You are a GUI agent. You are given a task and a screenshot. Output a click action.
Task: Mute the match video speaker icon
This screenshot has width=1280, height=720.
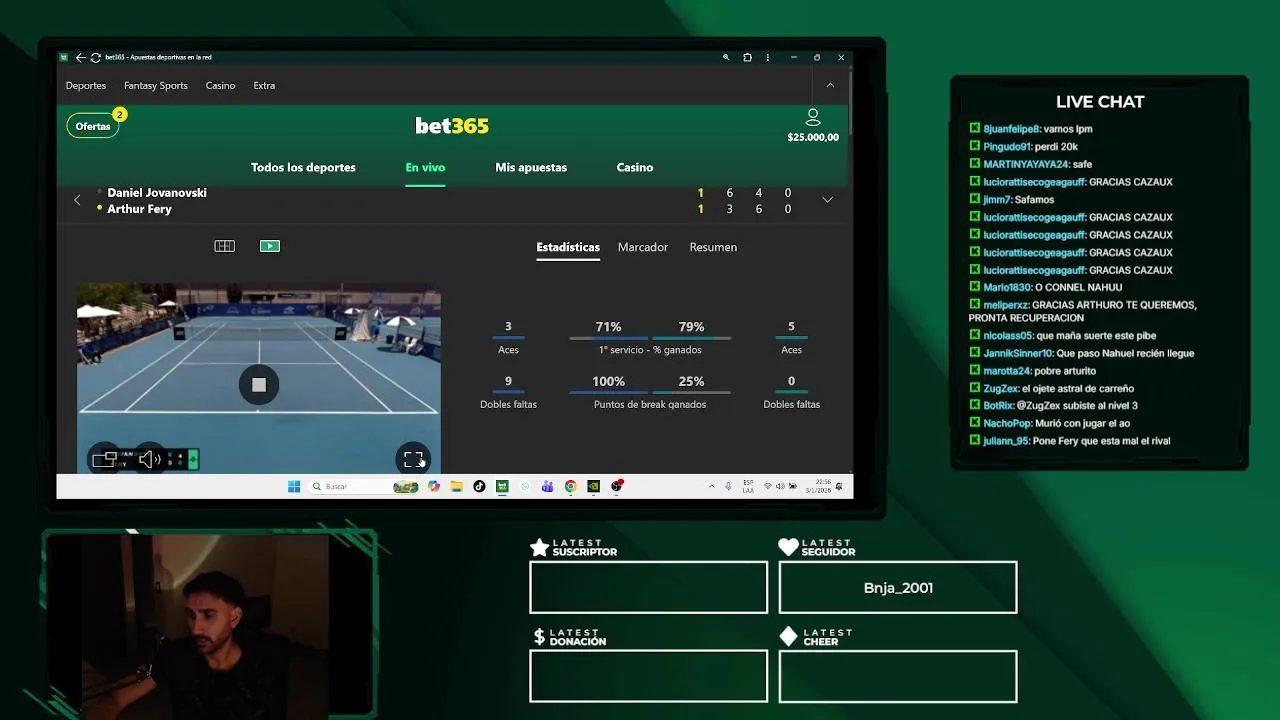click(149, 459)
